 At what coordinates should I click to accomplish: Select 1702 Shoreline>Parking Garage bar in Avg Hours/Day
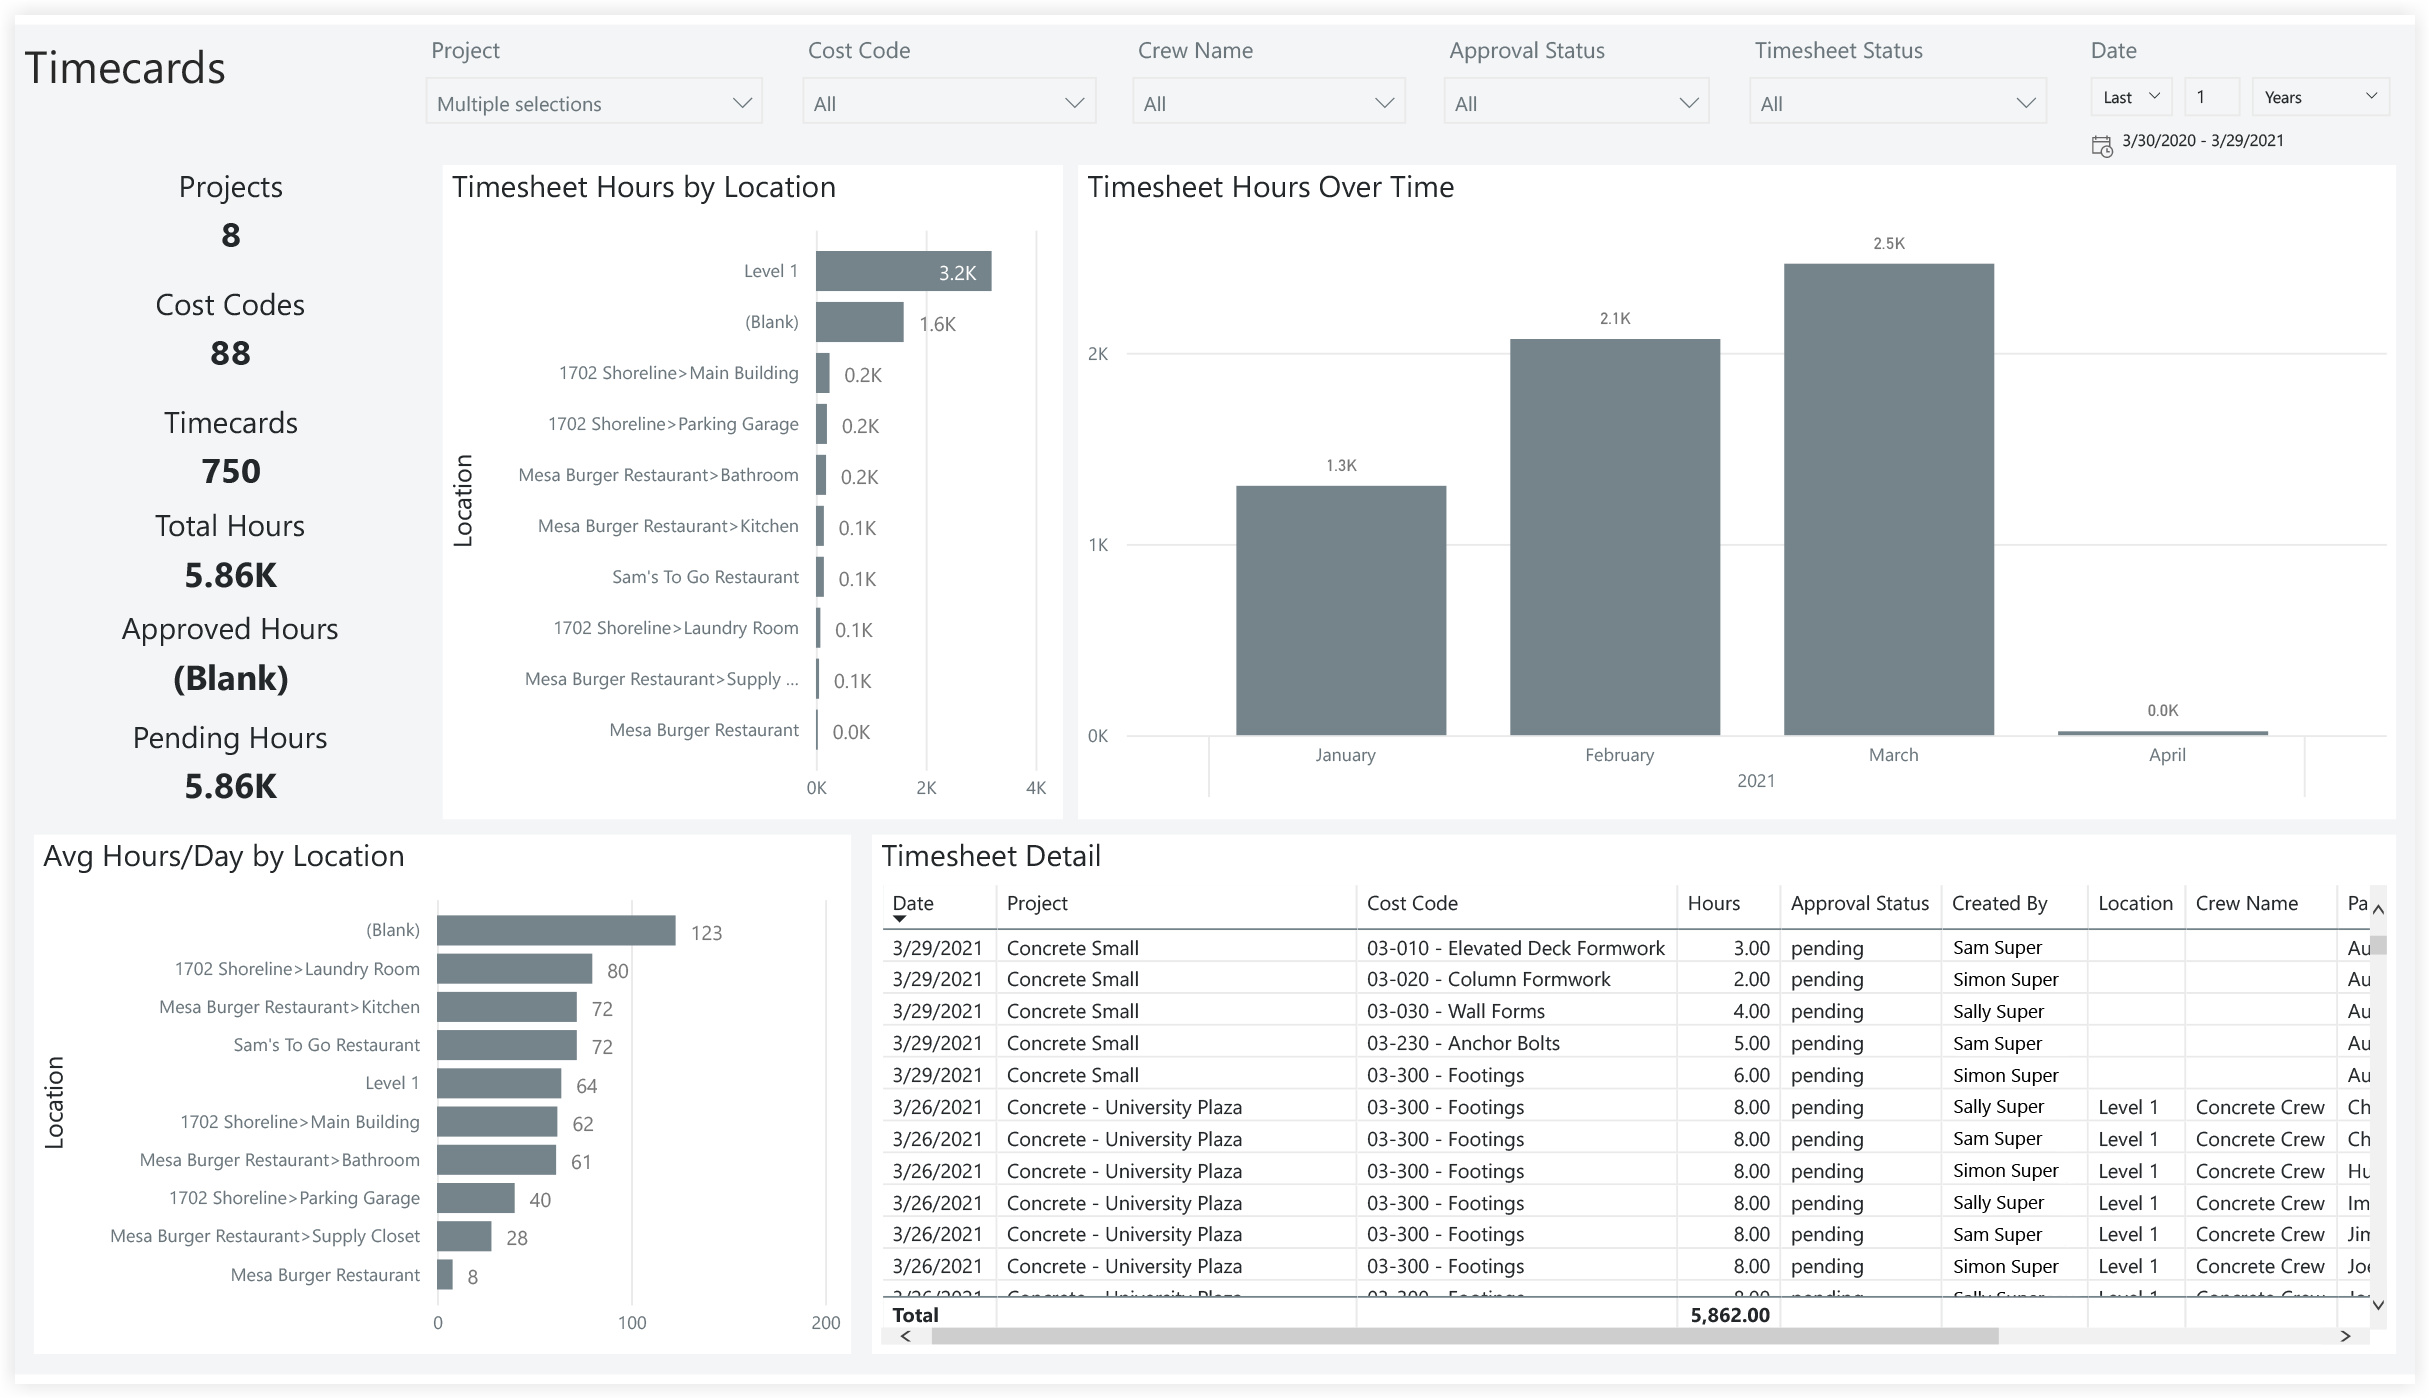[476, 1198]
